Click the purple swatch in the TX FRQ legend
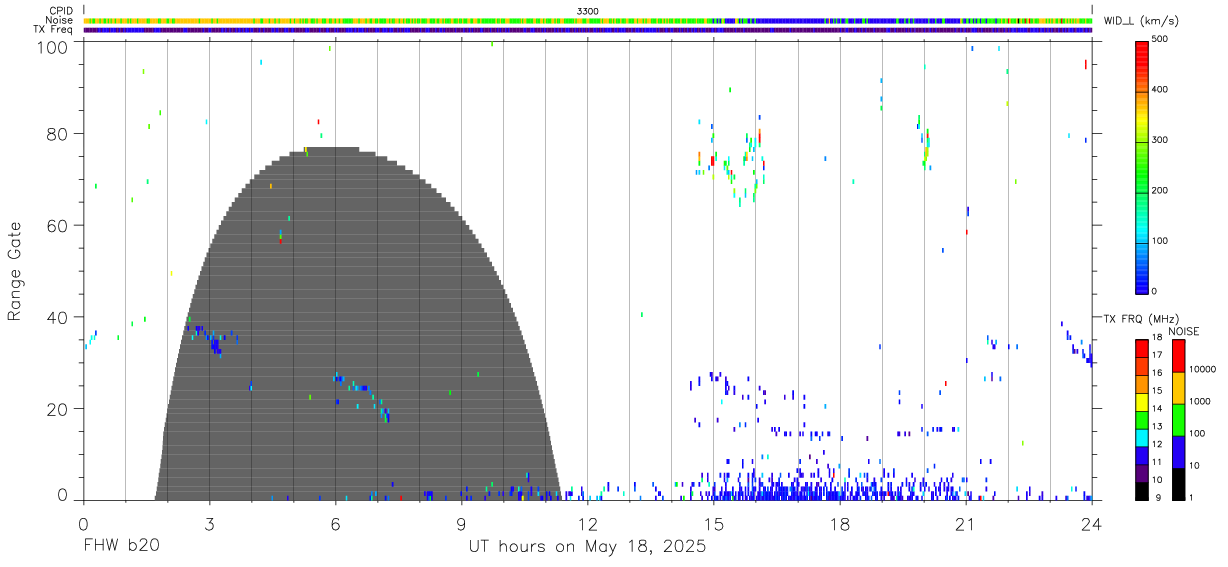The width and height of the screenshot is (1228, 567). click(1142, 472)
